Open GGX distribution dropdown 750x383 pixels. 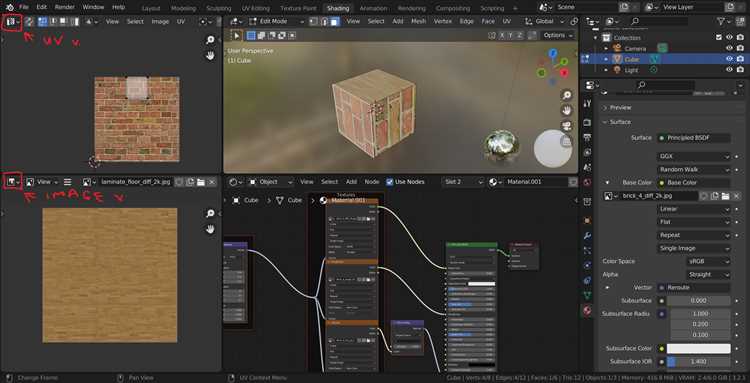click(694, 156)
